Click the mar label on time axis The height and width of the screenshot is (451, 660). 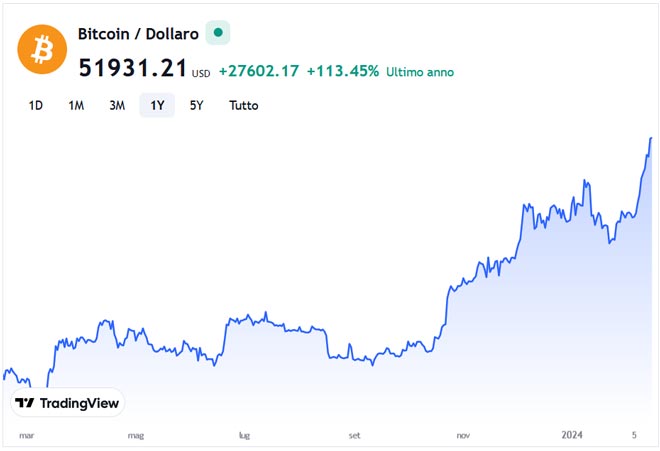click(x=27, y=436)
